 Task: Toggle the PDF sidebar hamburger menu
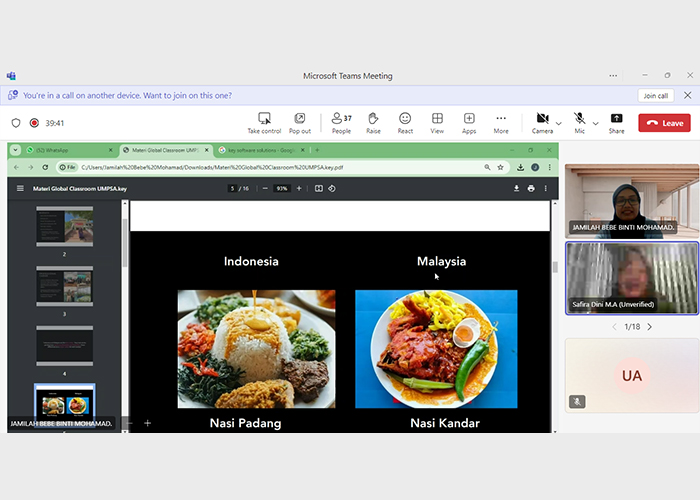click(20, 188)
